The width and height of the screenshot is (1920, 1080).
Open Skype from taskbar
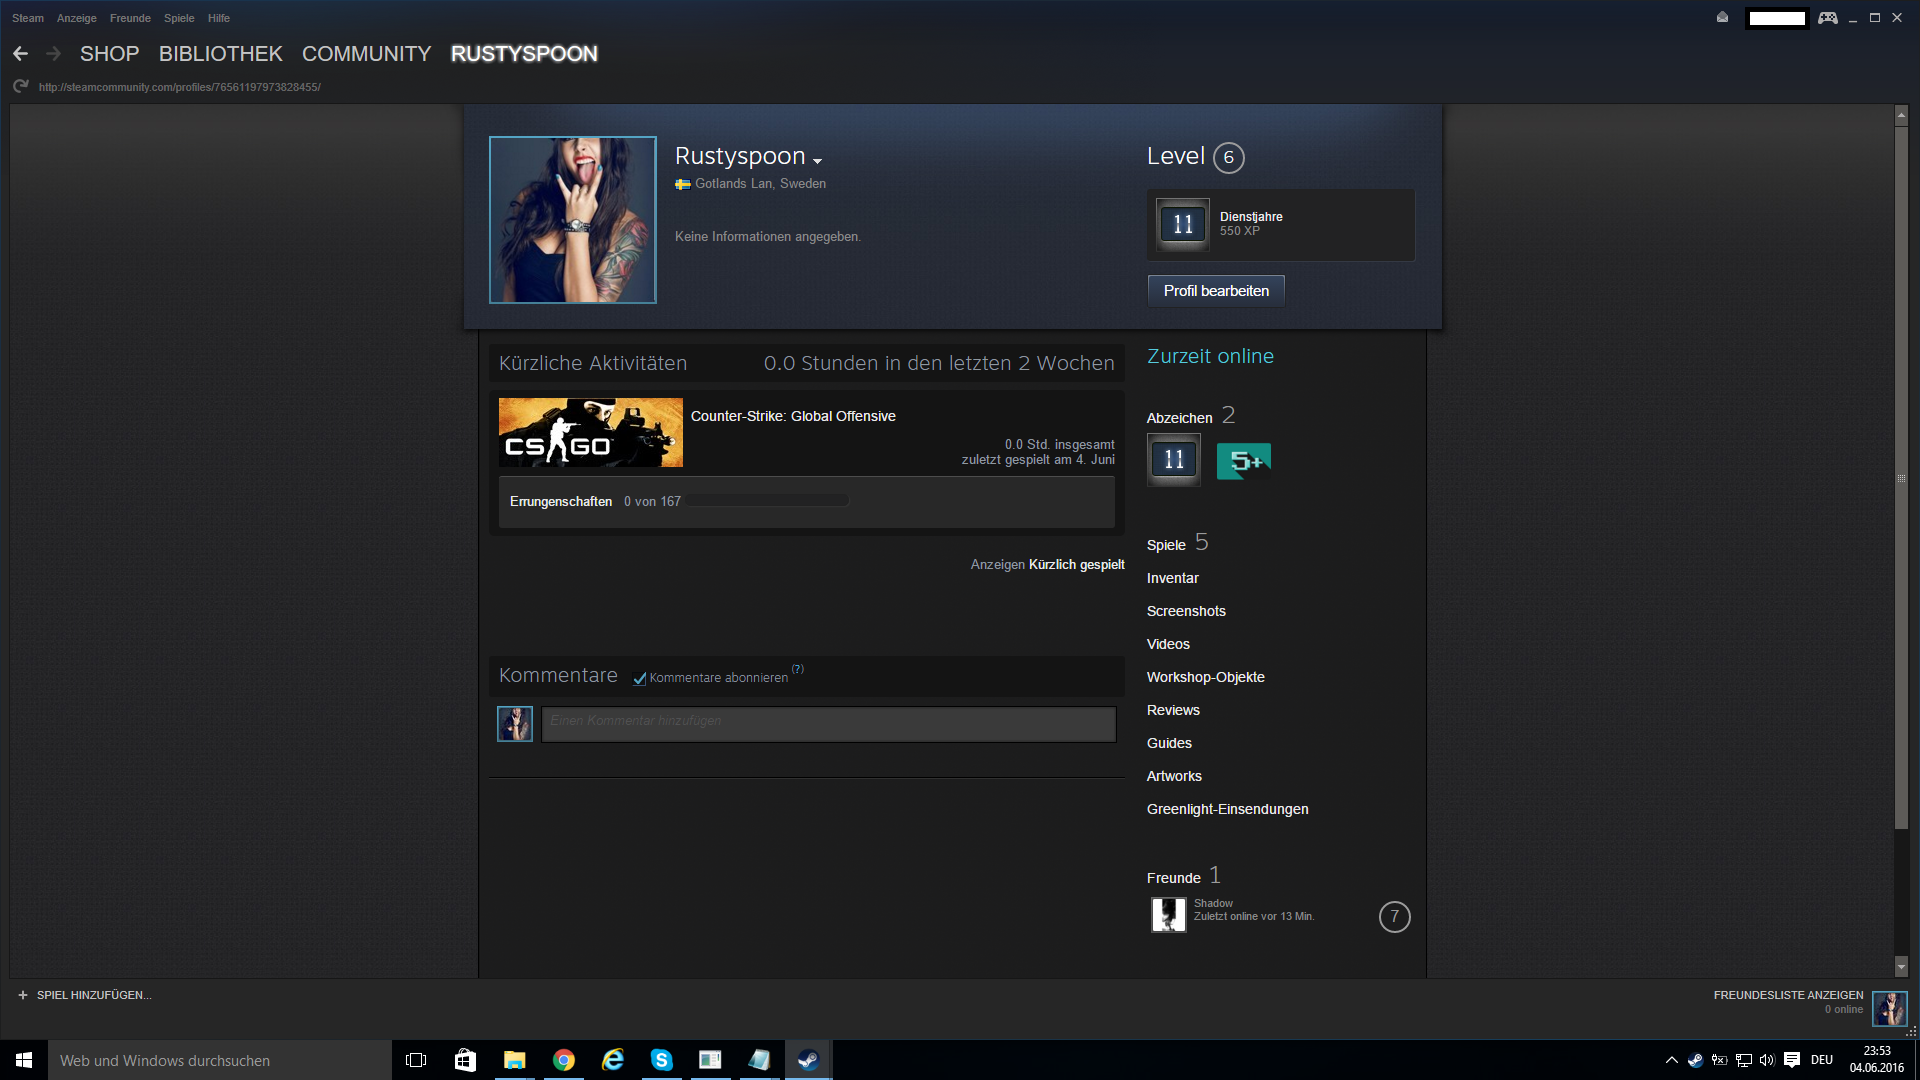[x=662, y=1060]
